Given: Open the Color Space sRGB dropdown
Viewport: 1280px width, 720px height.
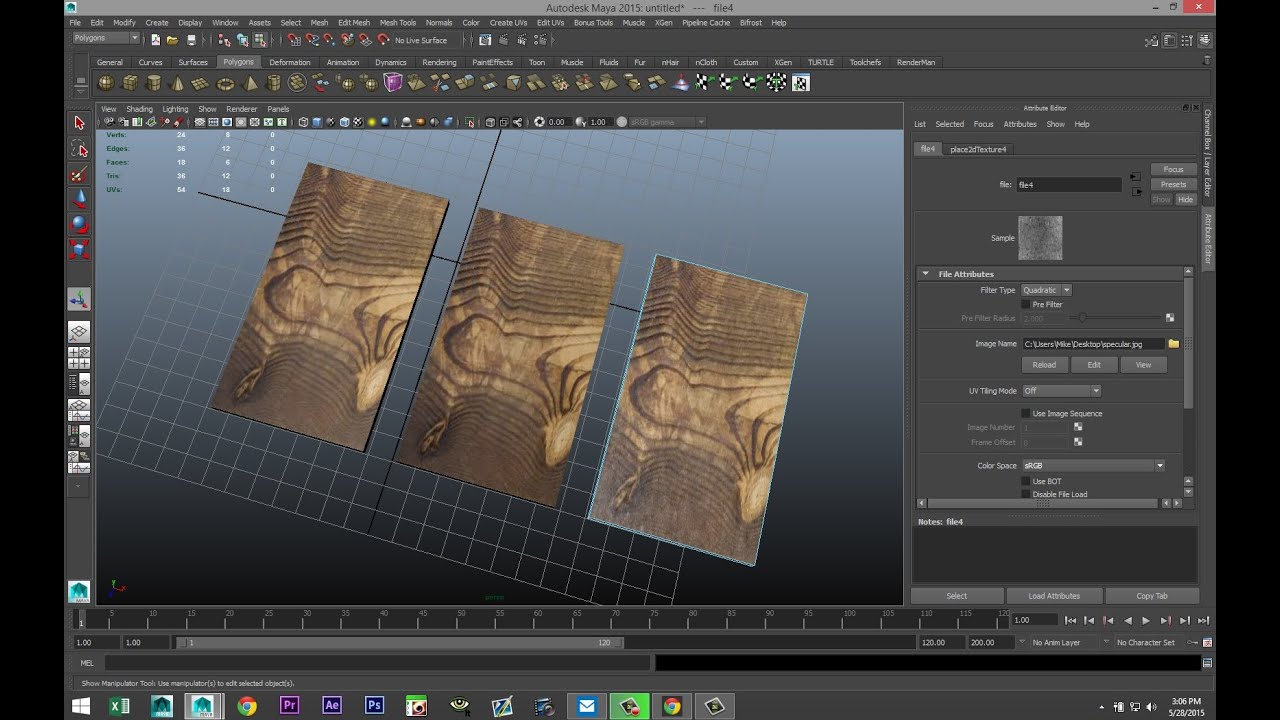Looking at the screenshot, I should coord(1093,466).
